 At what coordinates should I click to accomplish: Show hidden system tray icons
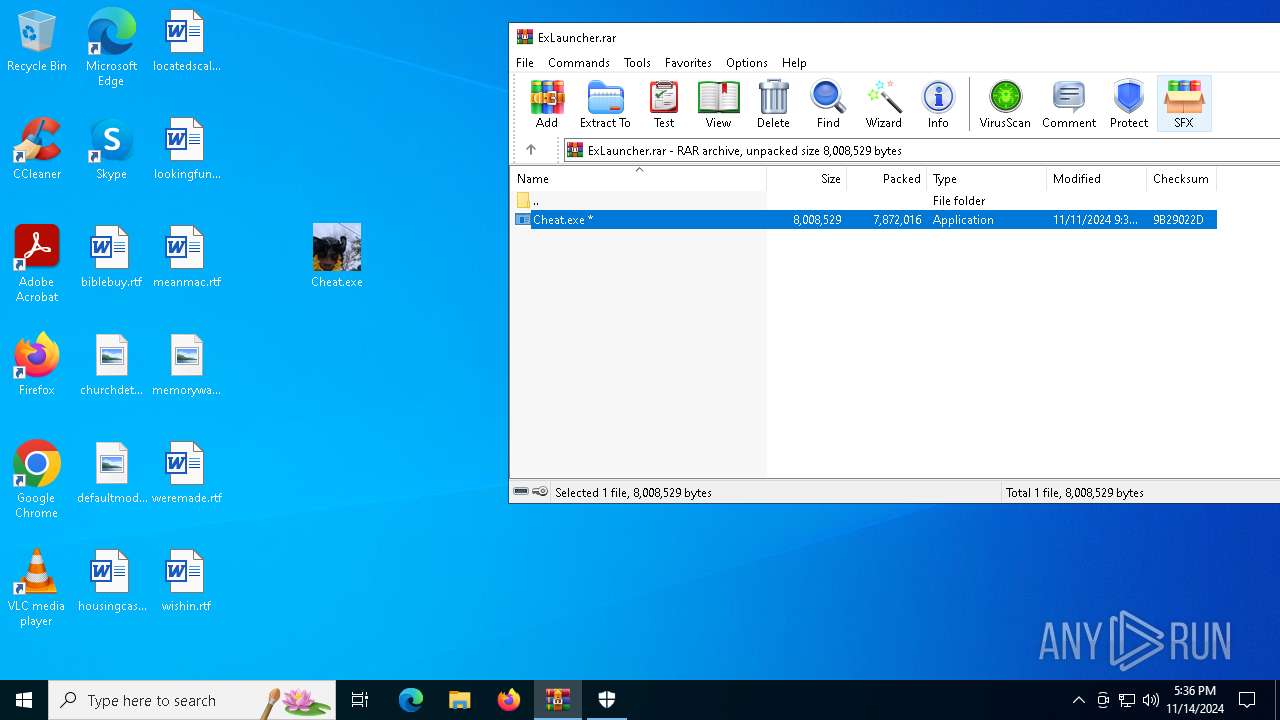click(x=1078, y=700)
